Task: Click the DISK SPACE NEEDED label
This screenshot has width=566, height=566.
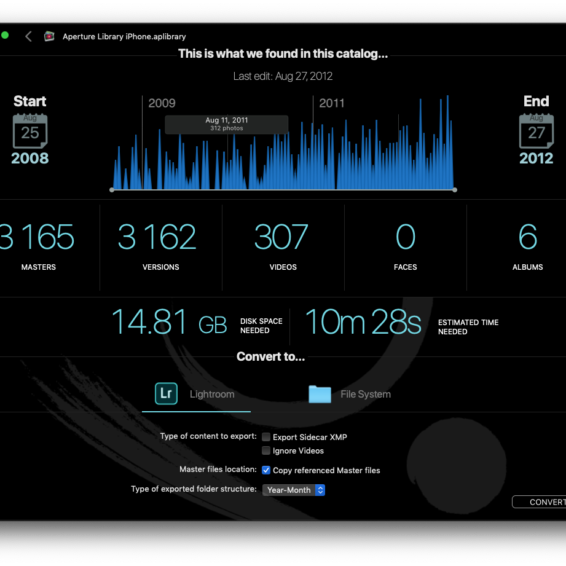Action: pos(261,326)
